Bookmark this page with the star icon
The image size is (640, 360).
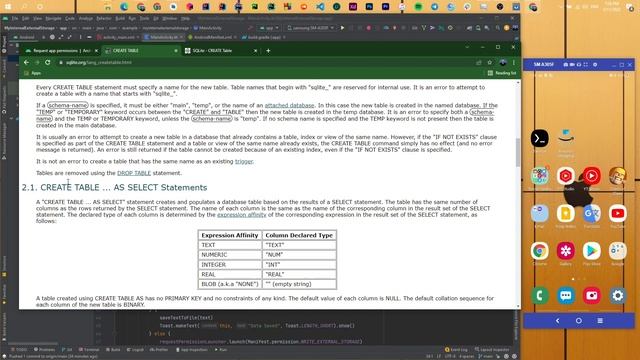coord(490,62)
